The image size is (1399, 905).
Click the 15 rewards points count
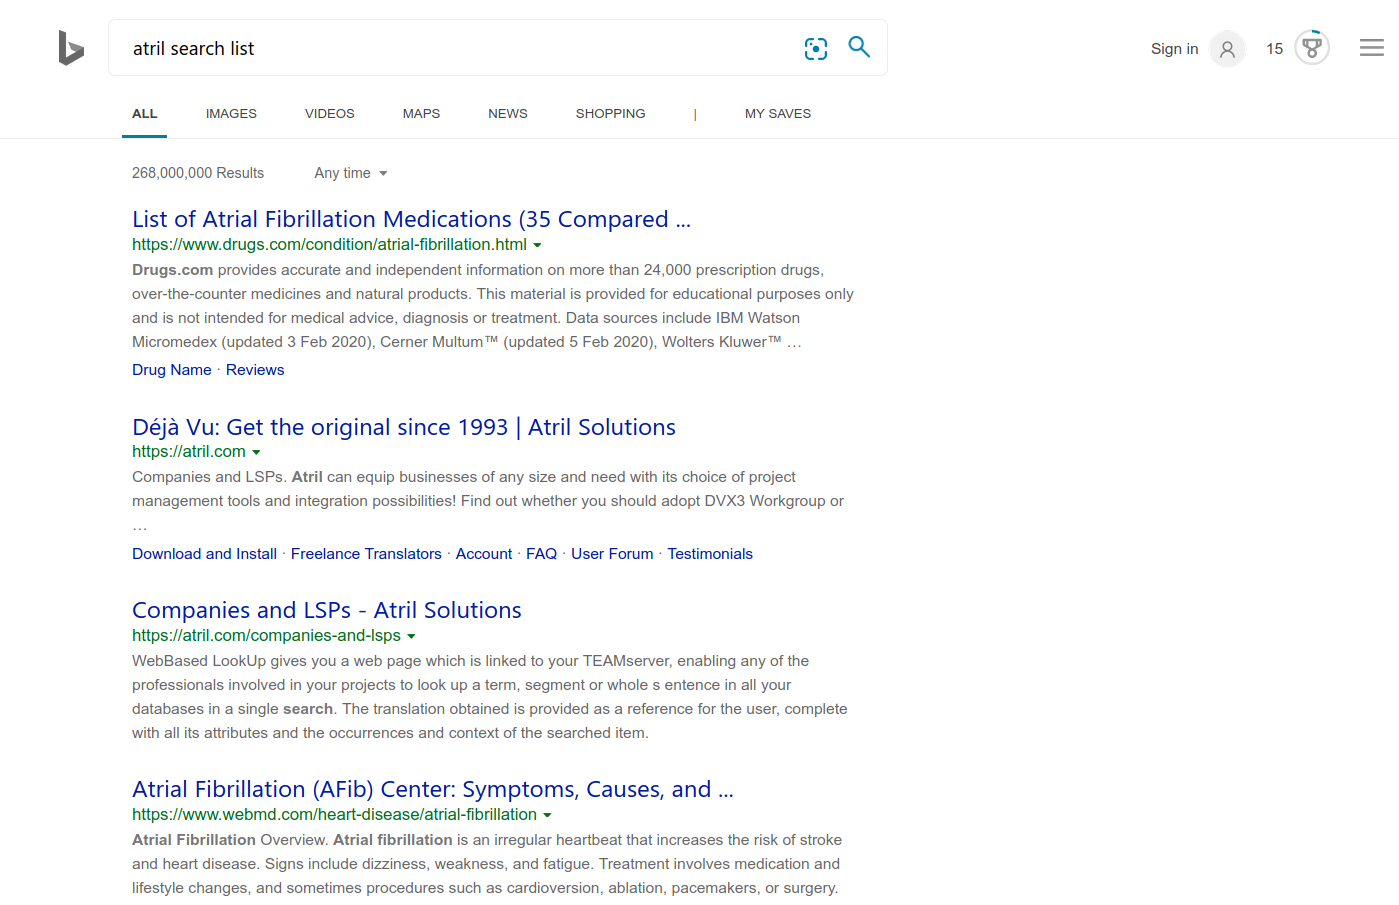pyautogui.click(x=1274, y=49)
